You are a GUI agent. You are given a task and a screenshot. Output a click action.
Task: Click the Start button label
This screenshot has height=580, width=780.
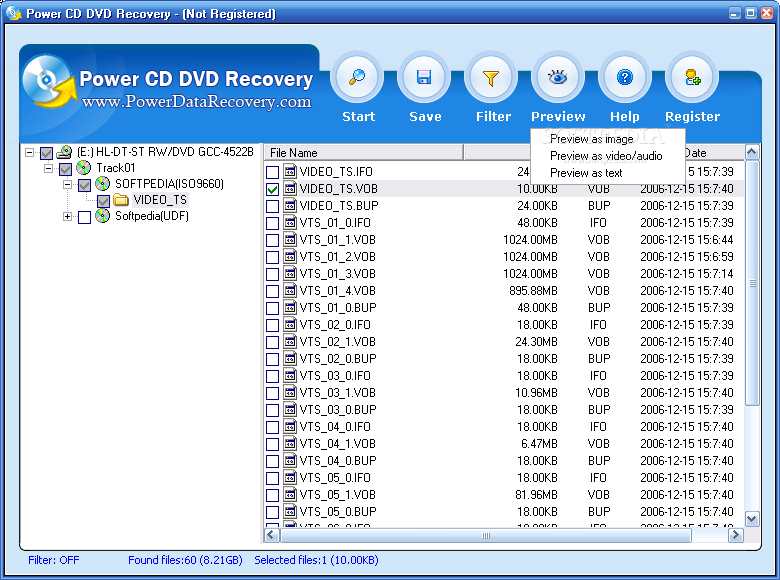(358, 116)
